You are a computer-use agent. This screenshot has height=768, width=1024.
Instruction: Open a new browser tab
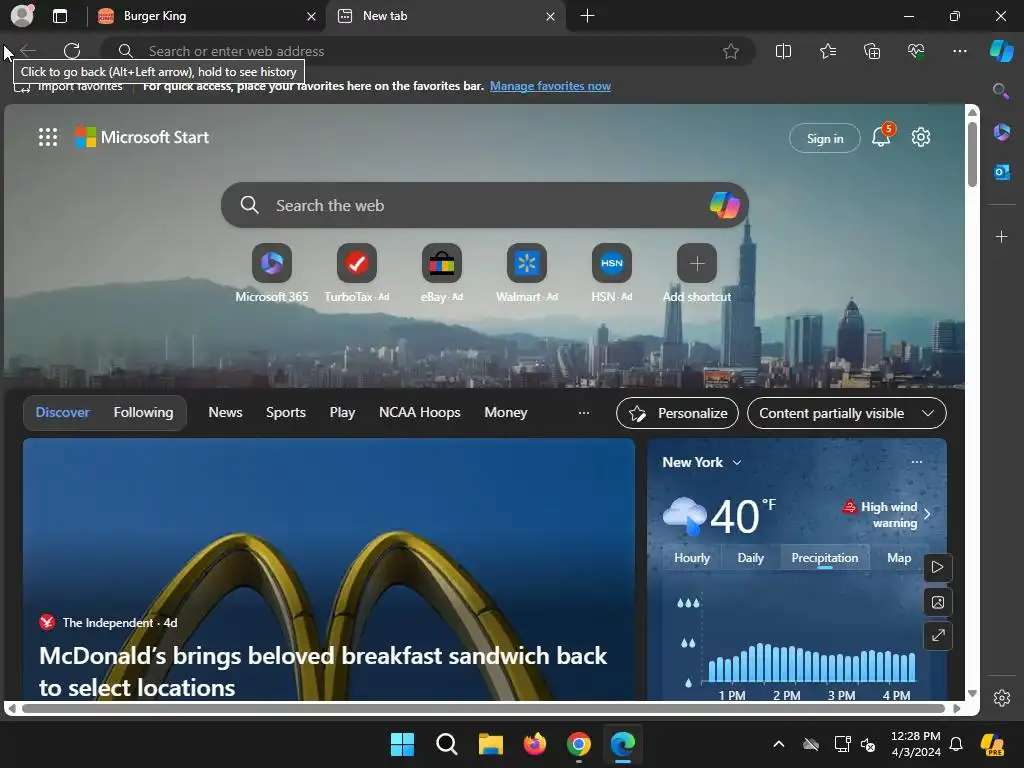pos(587,16)
